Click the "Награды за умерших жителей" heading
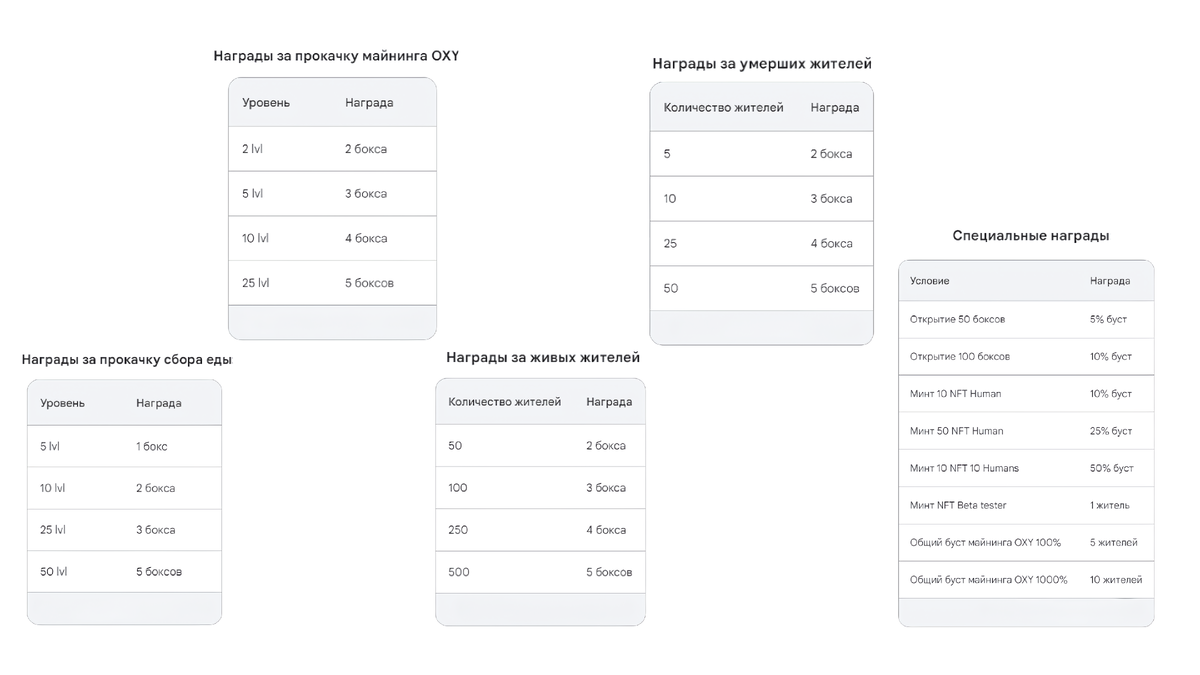Screen dimensions: 1200x675 (762, 64)
